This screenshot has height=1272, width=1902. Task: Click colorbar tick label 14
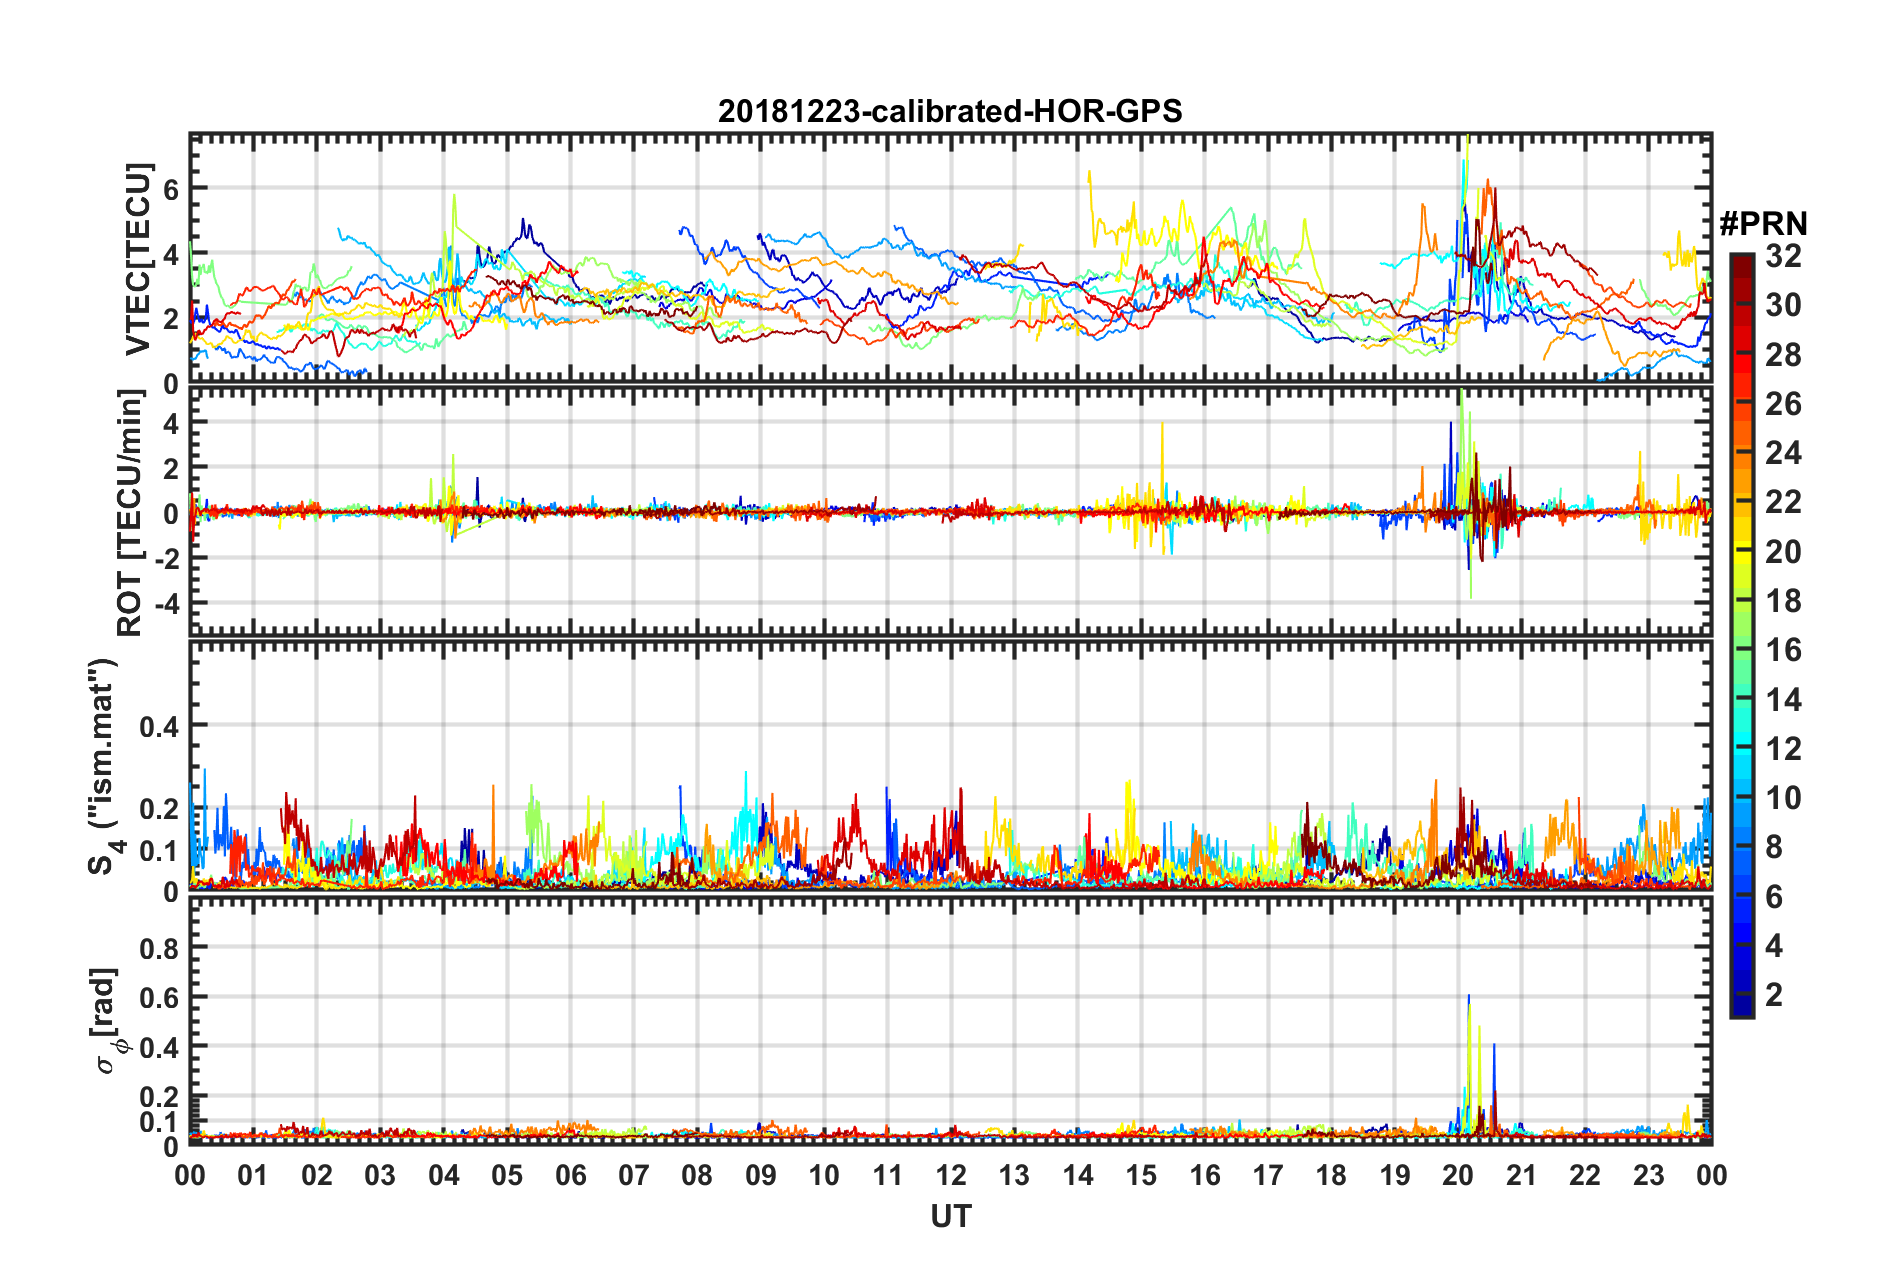click(x=1783, y=700)
